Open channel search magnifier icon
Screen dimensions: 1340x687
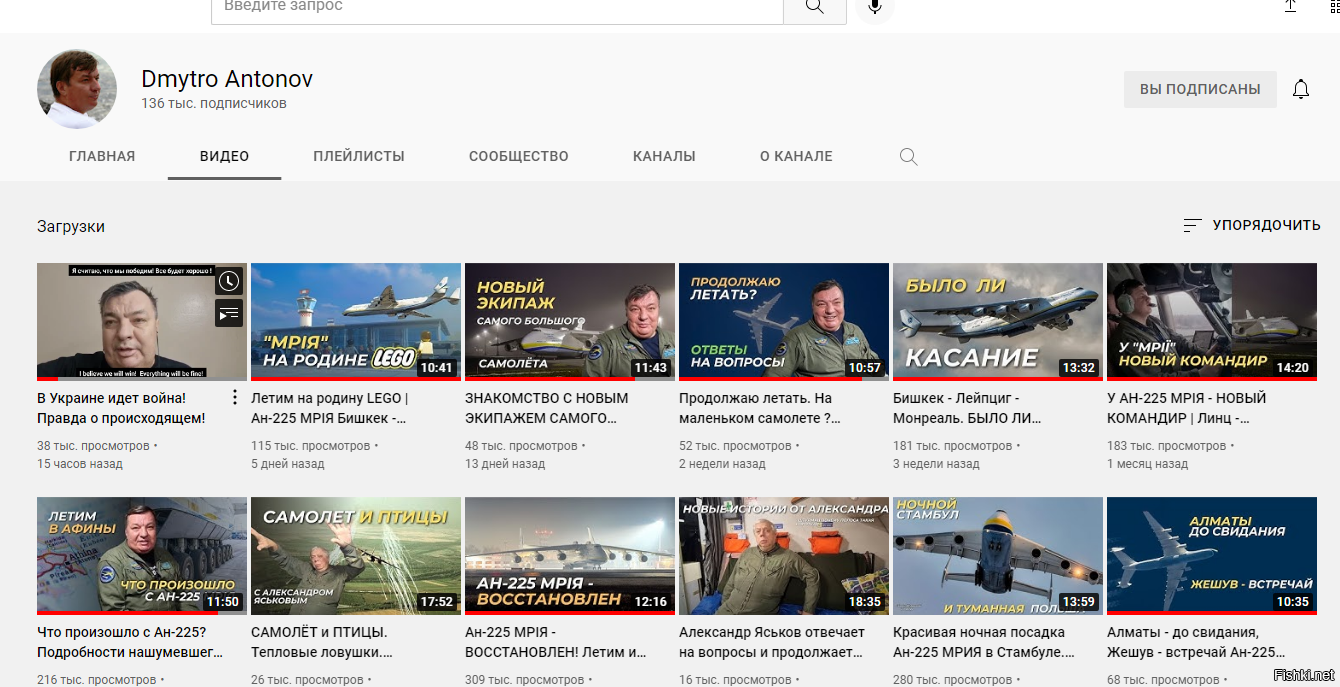908,156
